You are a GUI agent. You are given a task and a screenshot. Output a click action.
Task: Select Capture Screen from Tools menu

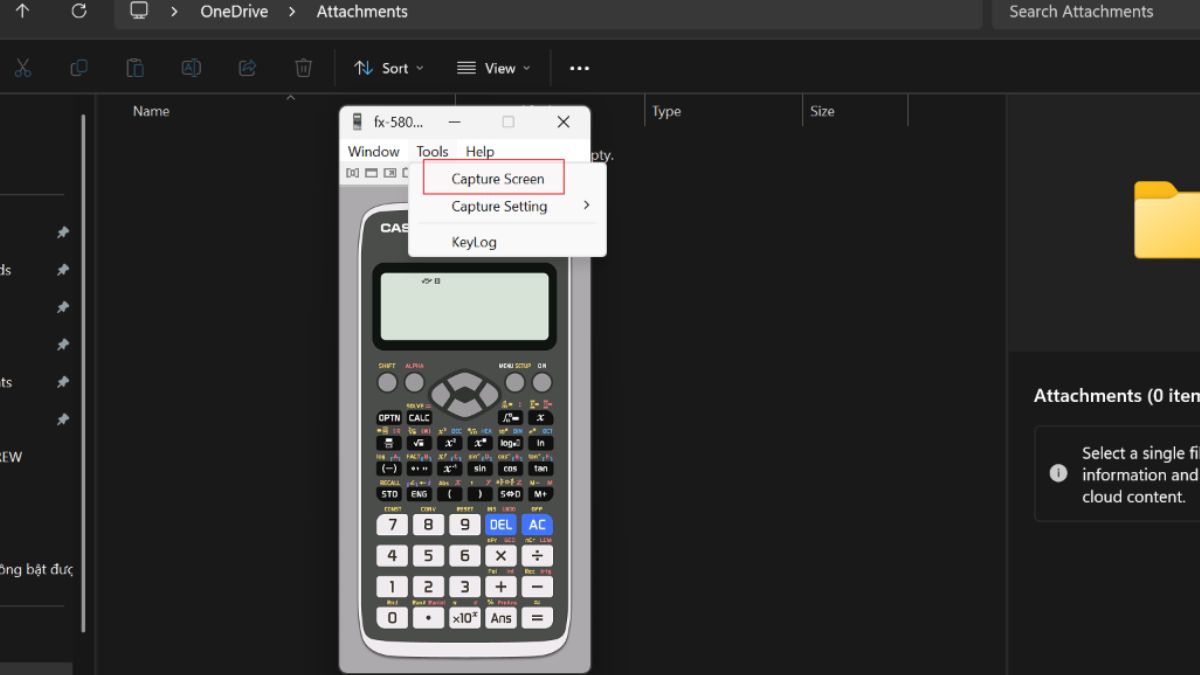click(497, 179)
